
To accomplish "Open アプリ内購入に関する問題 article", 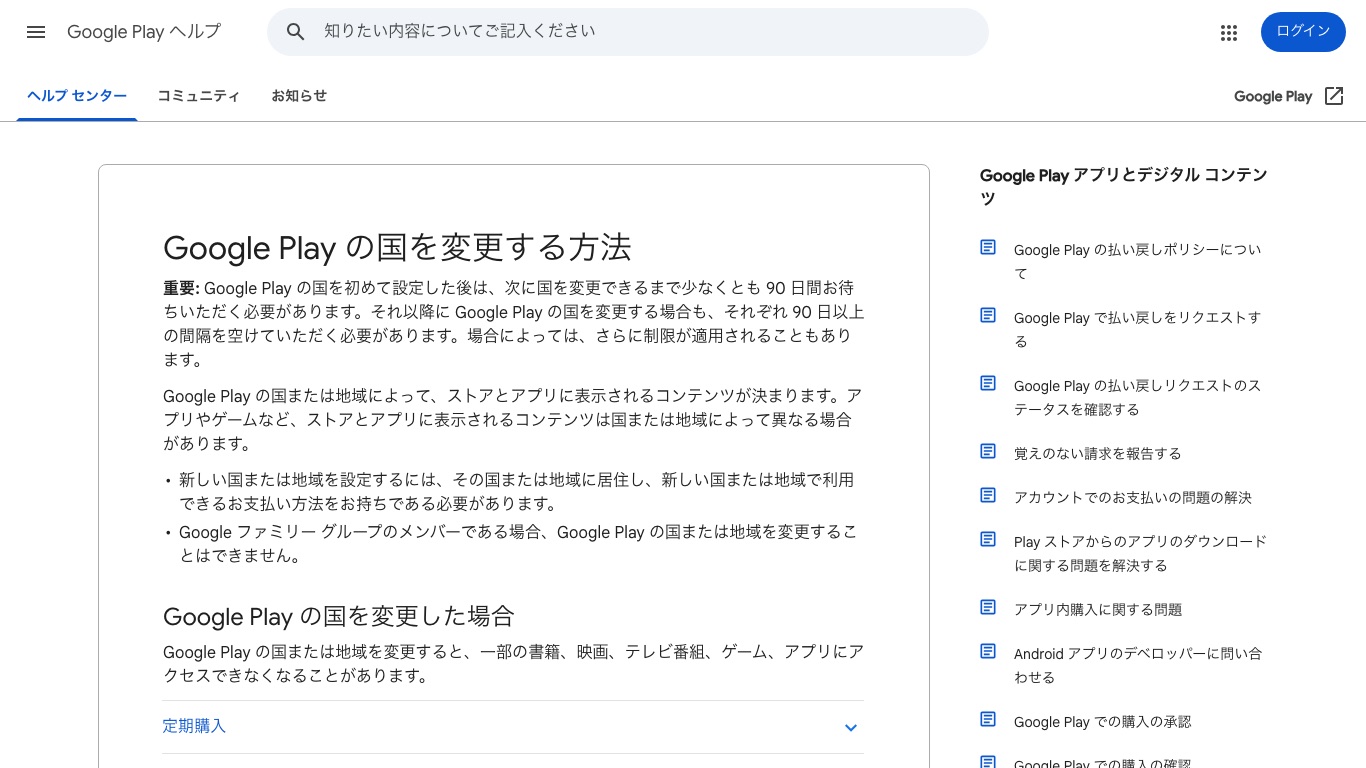I will 1098,610.
